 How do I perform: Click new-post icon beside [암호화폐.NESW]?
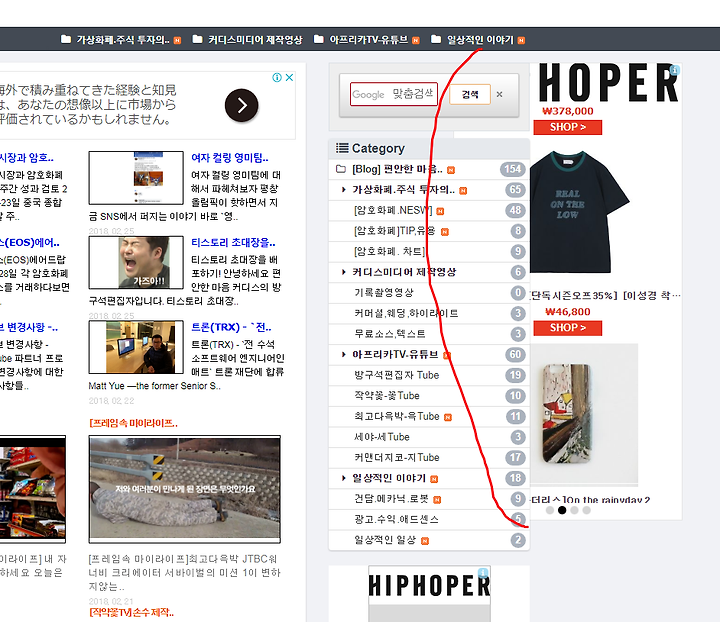click(x=440, y=211)
